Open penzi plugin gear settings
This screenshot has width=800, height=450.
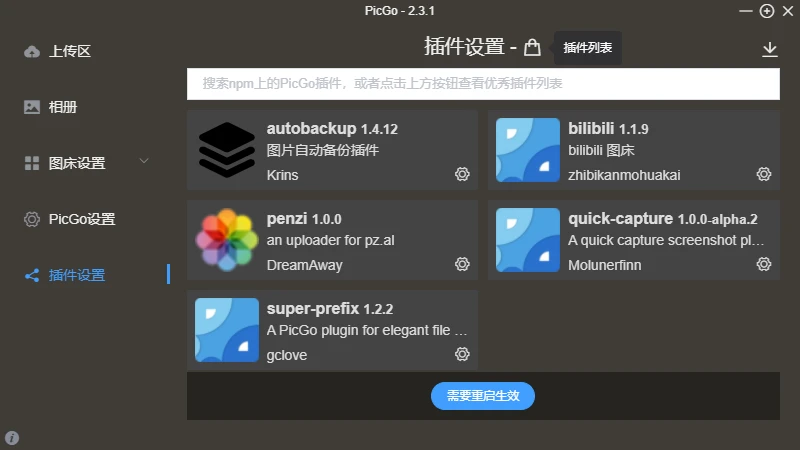462,264
